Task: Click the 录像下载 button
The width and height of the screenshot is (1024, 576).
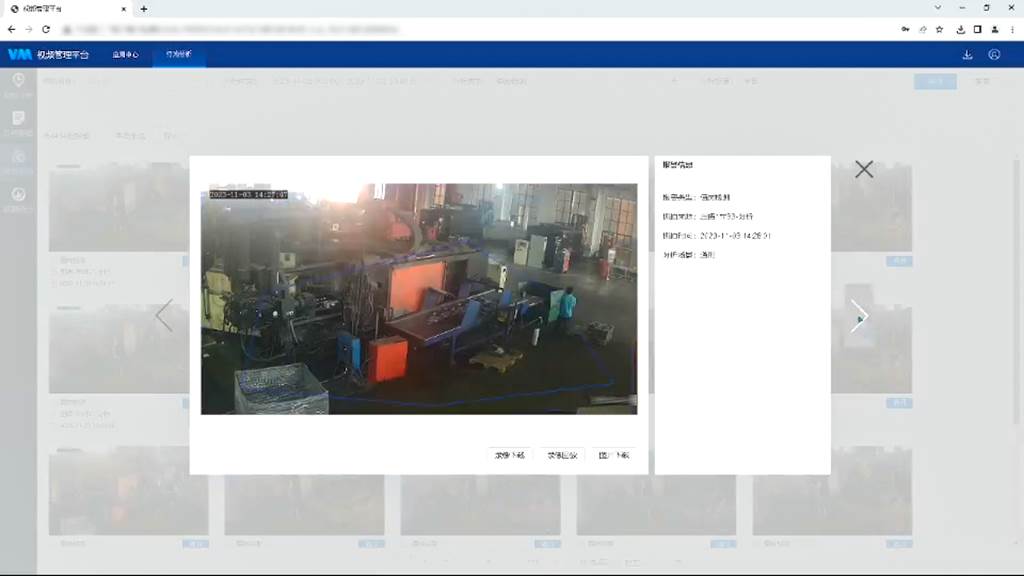Action: [x=510, y=455]
